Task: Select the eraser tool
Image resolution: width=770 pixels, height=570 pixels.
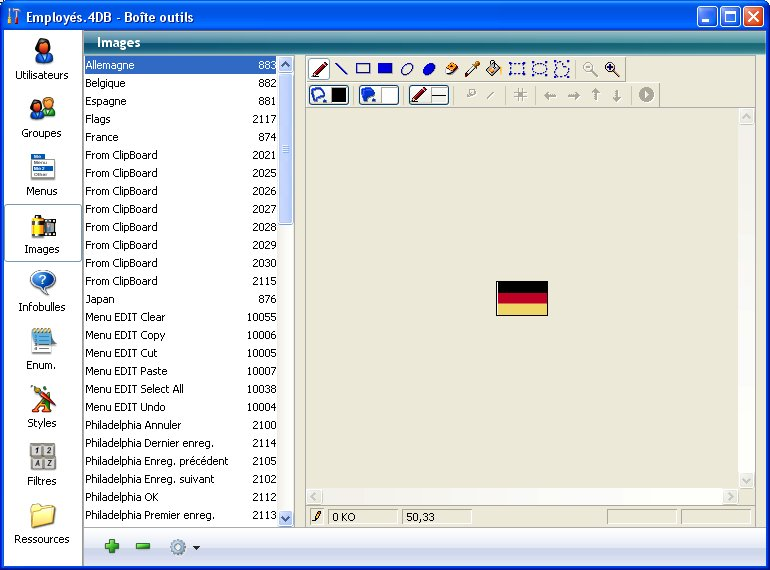Action: point(451,69)
